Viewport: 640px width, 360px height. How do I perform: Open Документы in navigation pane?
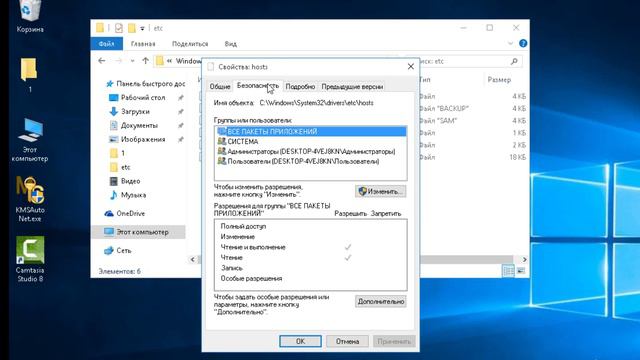click(x=133, y=125)
